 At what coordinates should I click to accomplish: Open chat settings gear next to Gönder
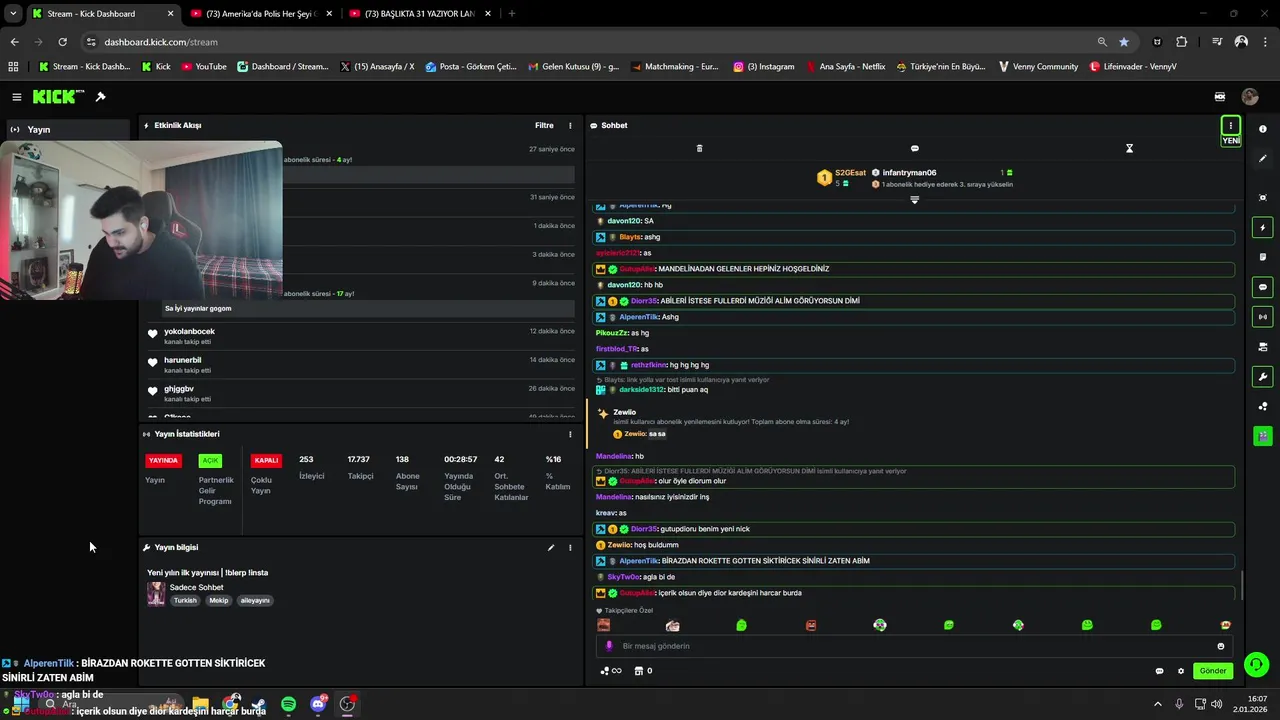click(1180, 671)
